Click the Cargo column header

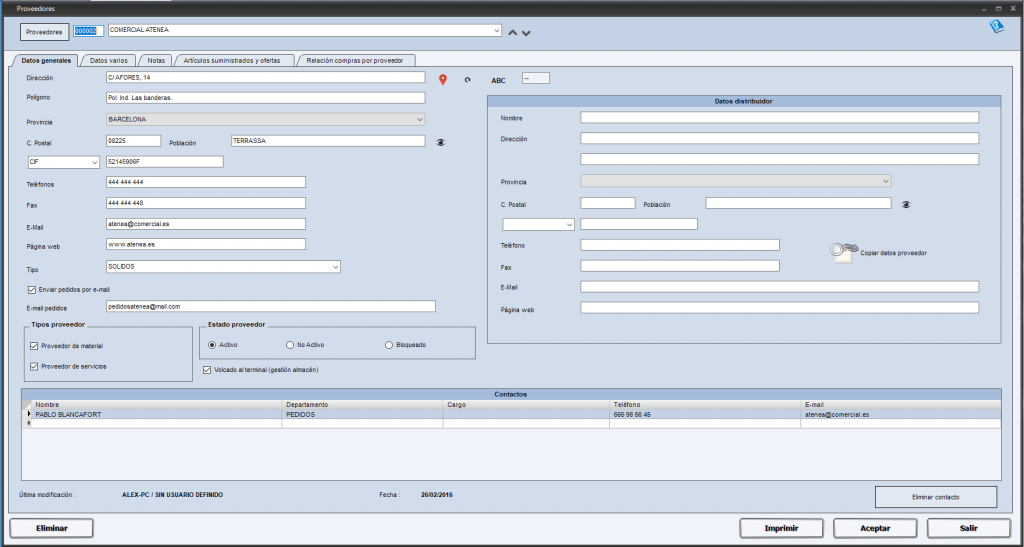tap(526, 405)
